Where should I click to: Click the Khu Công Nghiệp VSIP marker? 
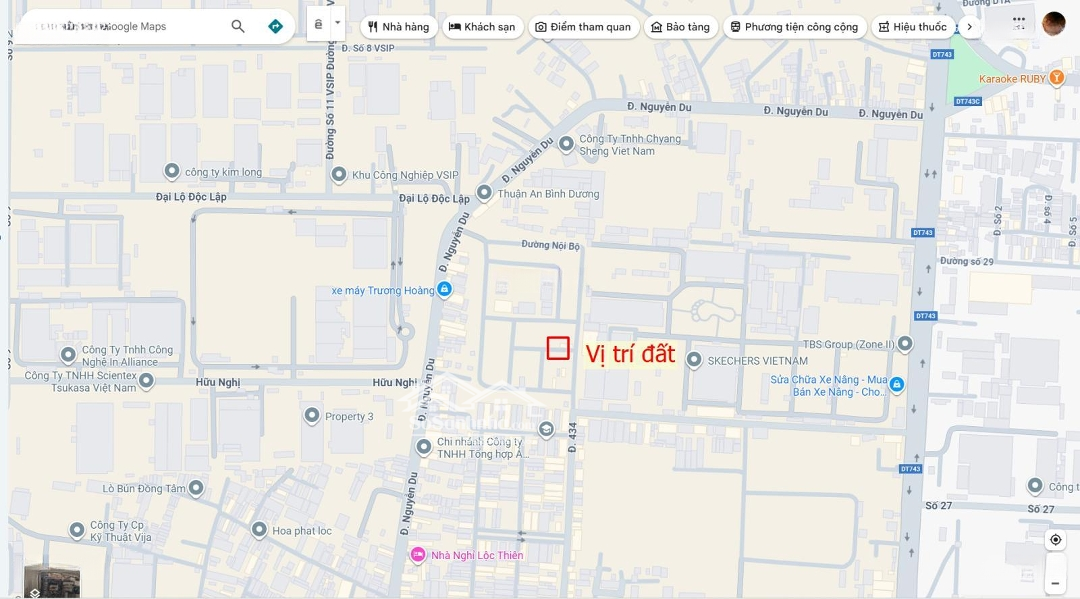click(338, 175)
